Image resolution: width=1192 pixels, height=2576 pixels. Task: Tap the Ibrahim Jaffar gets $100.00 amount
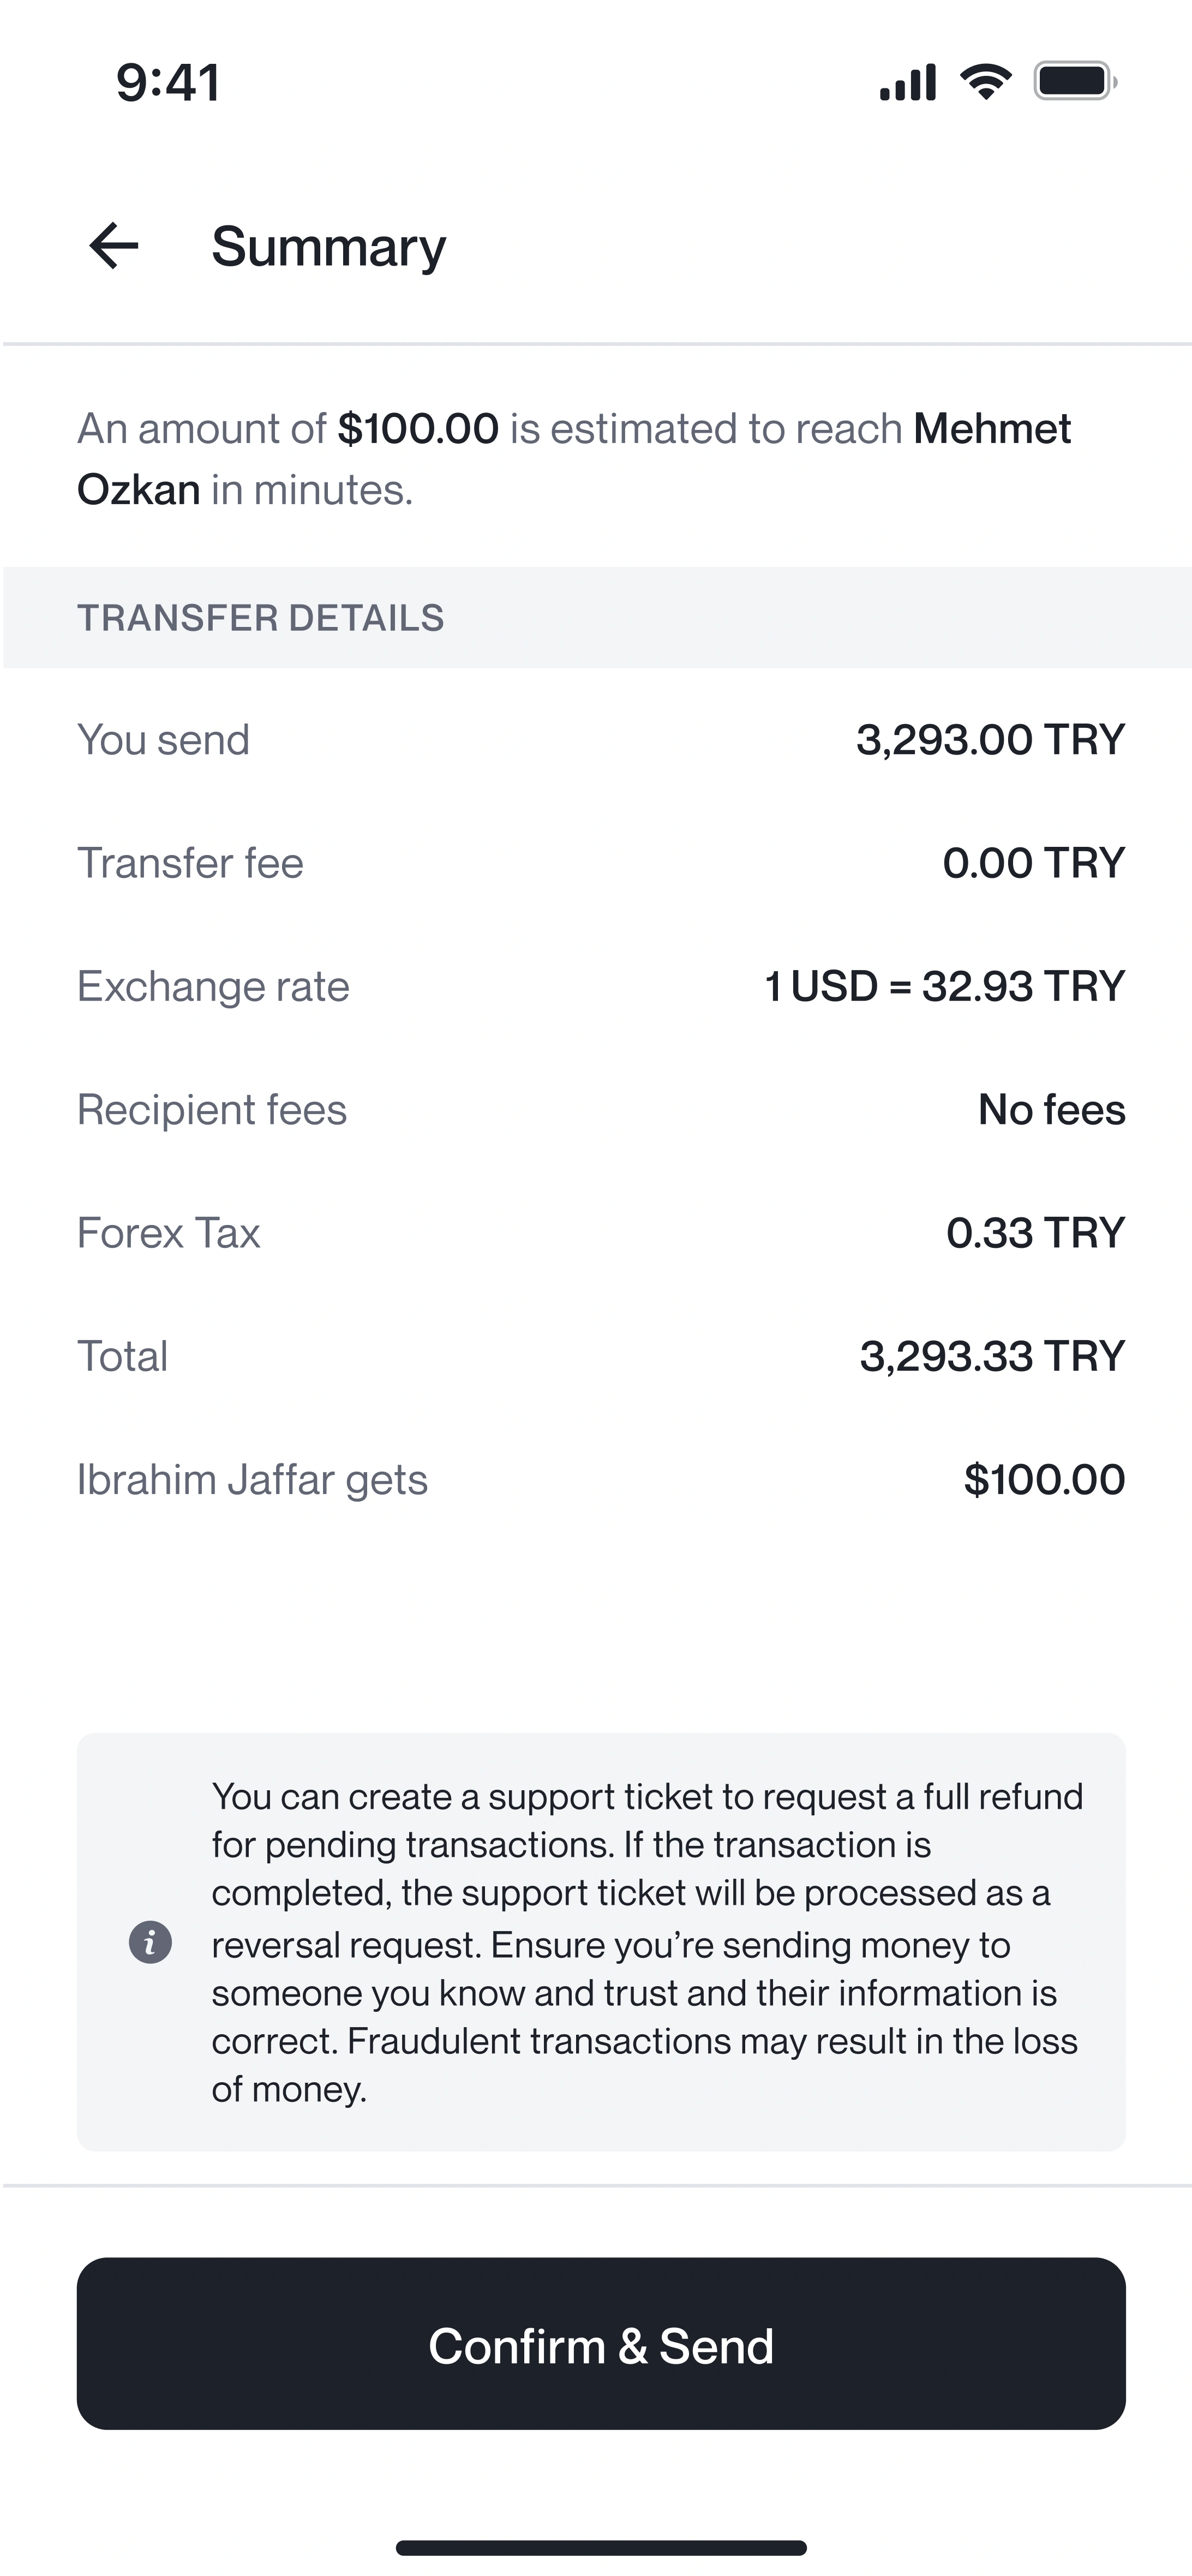[1044, 1480]
